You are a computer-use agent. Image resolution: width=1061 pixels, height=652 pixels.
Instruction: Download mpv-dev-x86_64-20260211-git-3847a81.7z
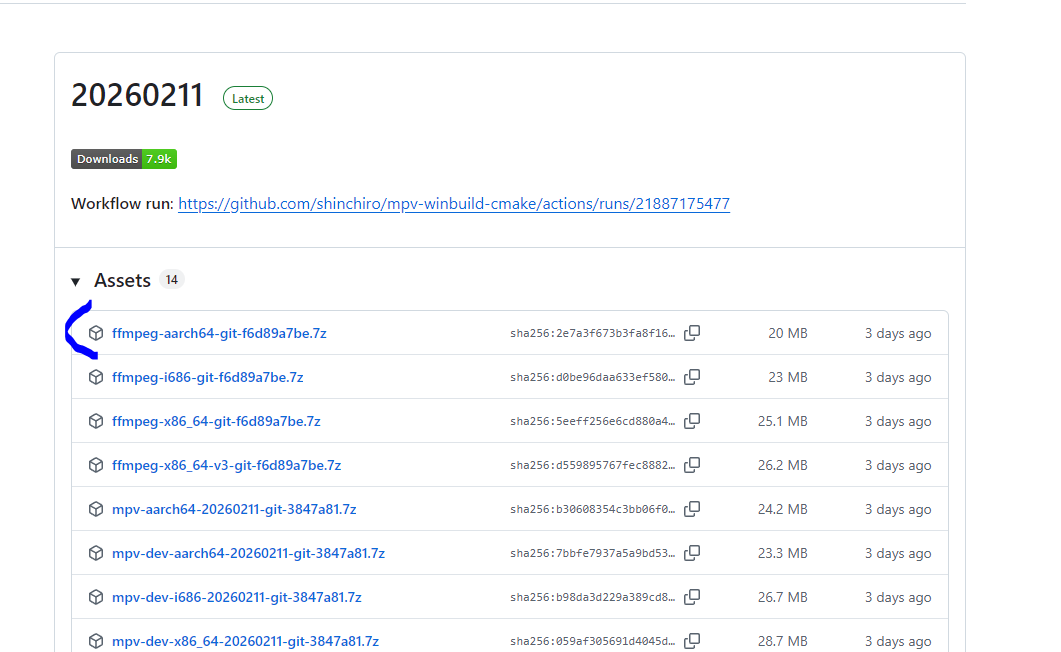point(246,641)
